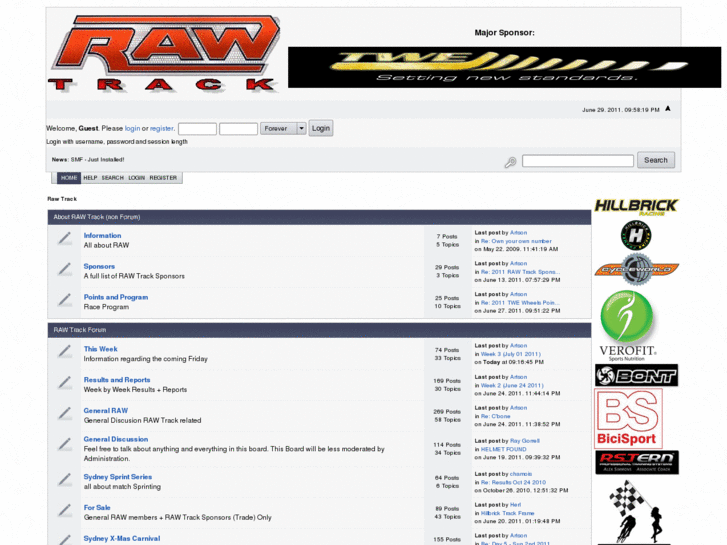727x545 pixels.
Task: Follow the register link in welcome text
Action: pyautogui.click(x=161, y=128)
